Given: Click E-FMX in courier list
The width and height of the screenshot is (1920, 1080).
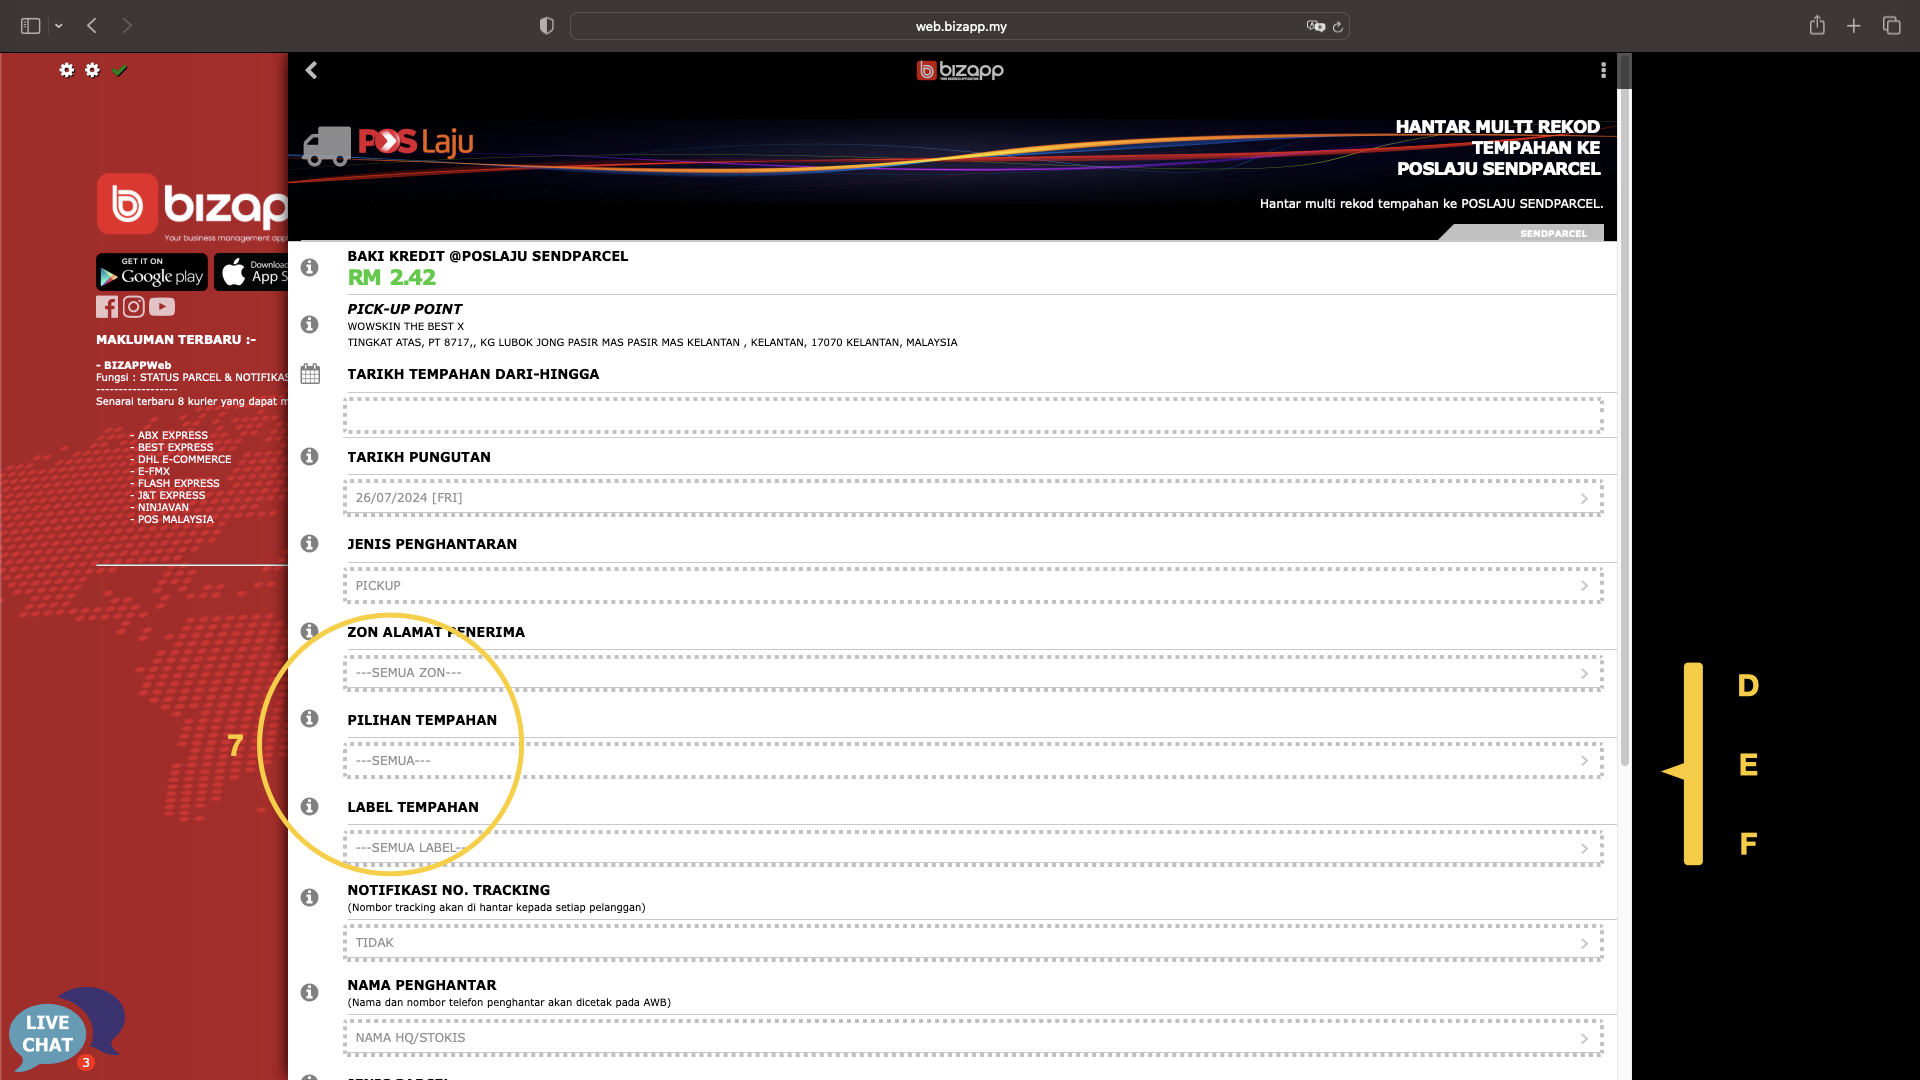Looking at the screenshot, I should (x=153, y=472).
